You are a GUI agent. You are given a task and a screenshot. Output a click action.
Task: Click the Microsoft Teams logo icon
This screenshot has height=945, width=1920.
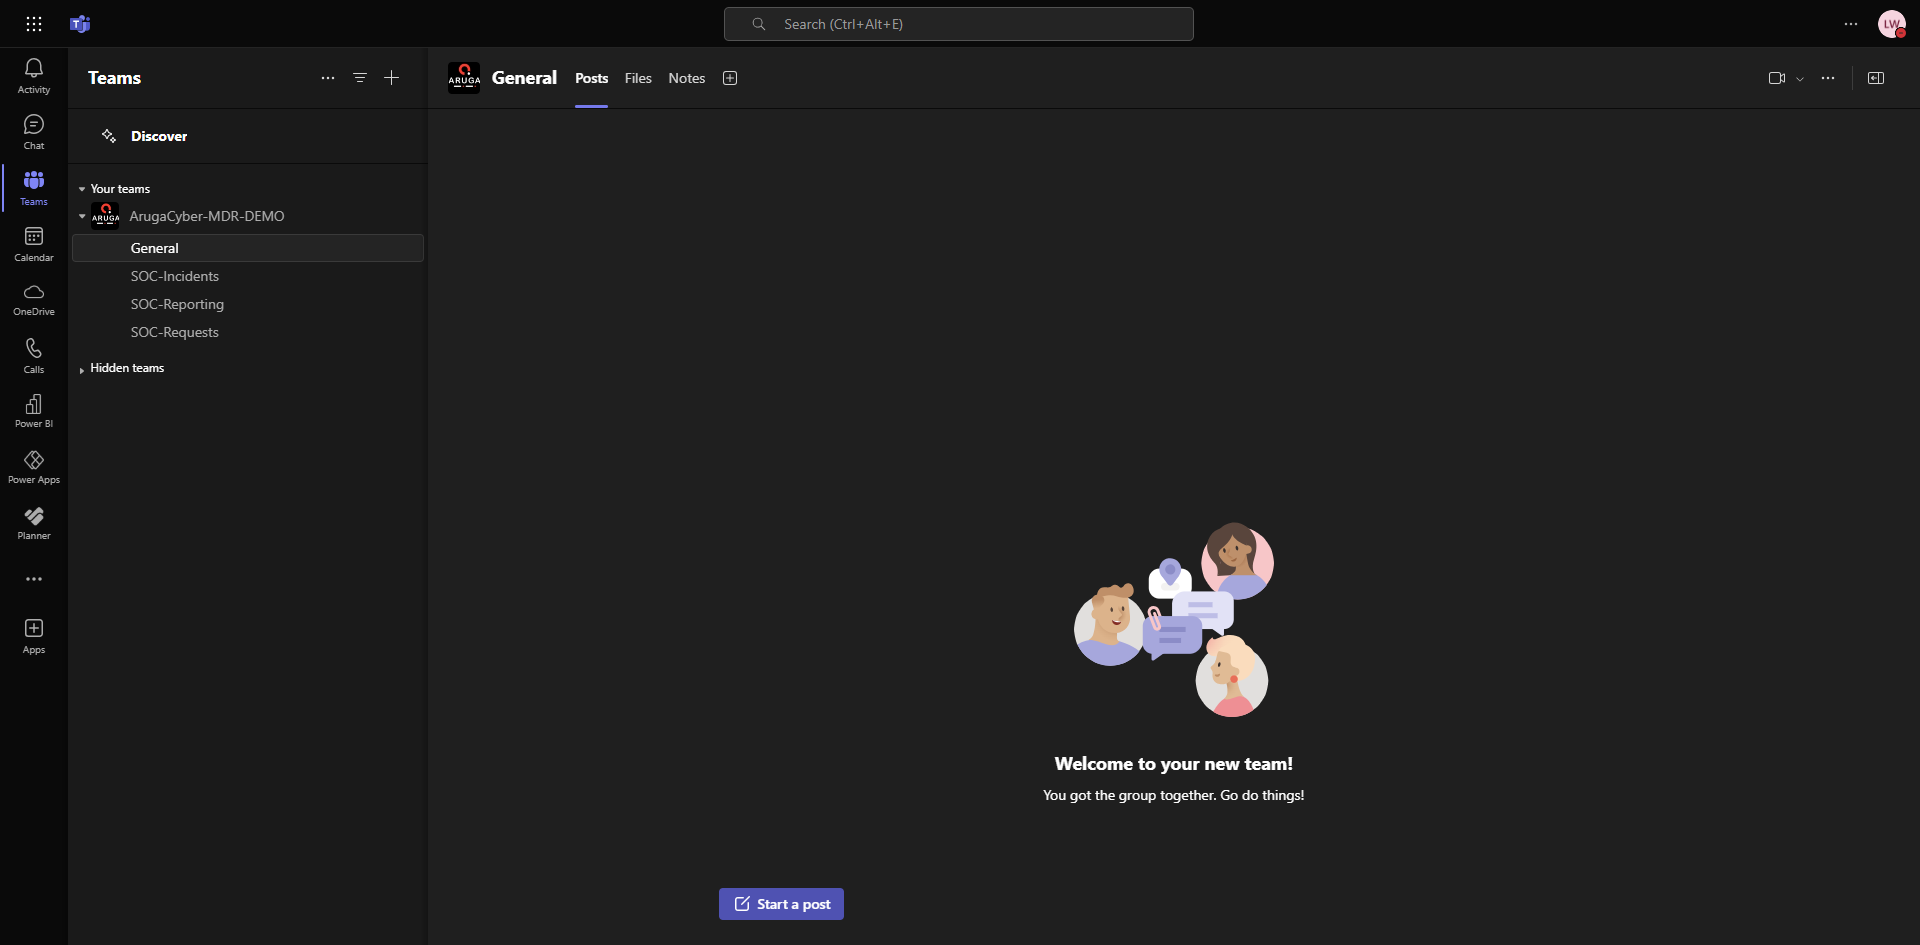80,24
